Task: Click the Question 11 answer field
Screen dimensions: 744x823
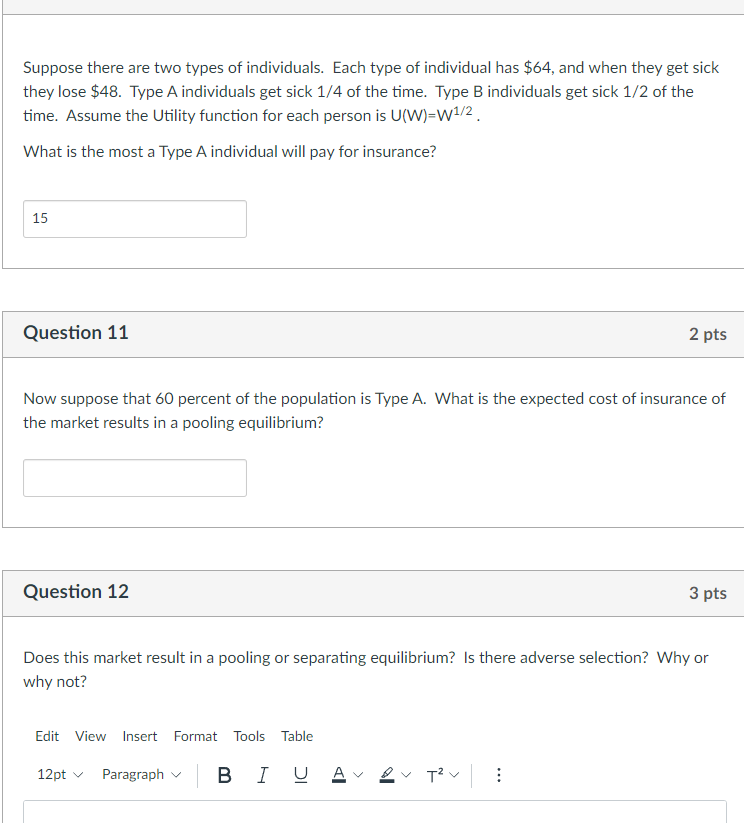Action: coord(135,478)
